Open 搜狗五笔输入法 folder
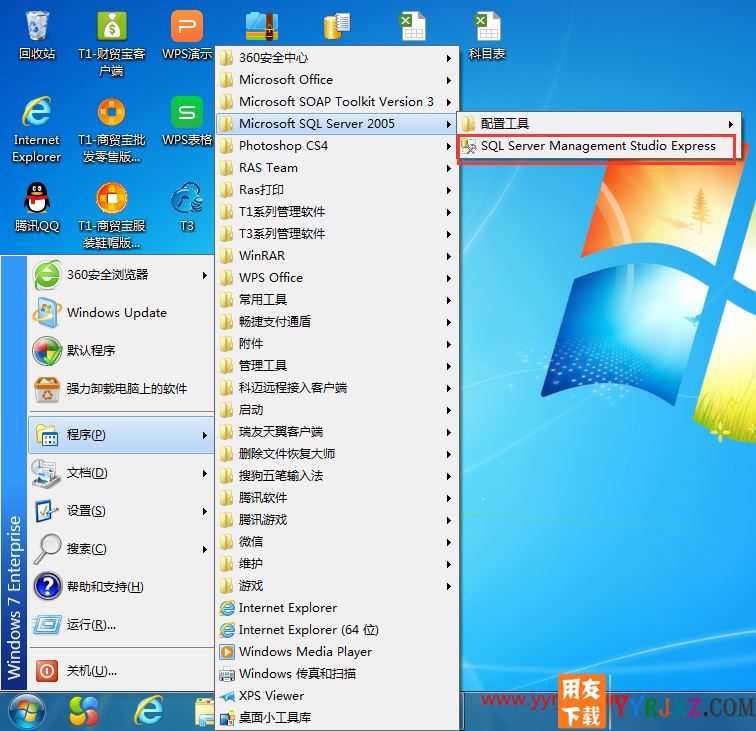756x731 pixels. (337, 476)
